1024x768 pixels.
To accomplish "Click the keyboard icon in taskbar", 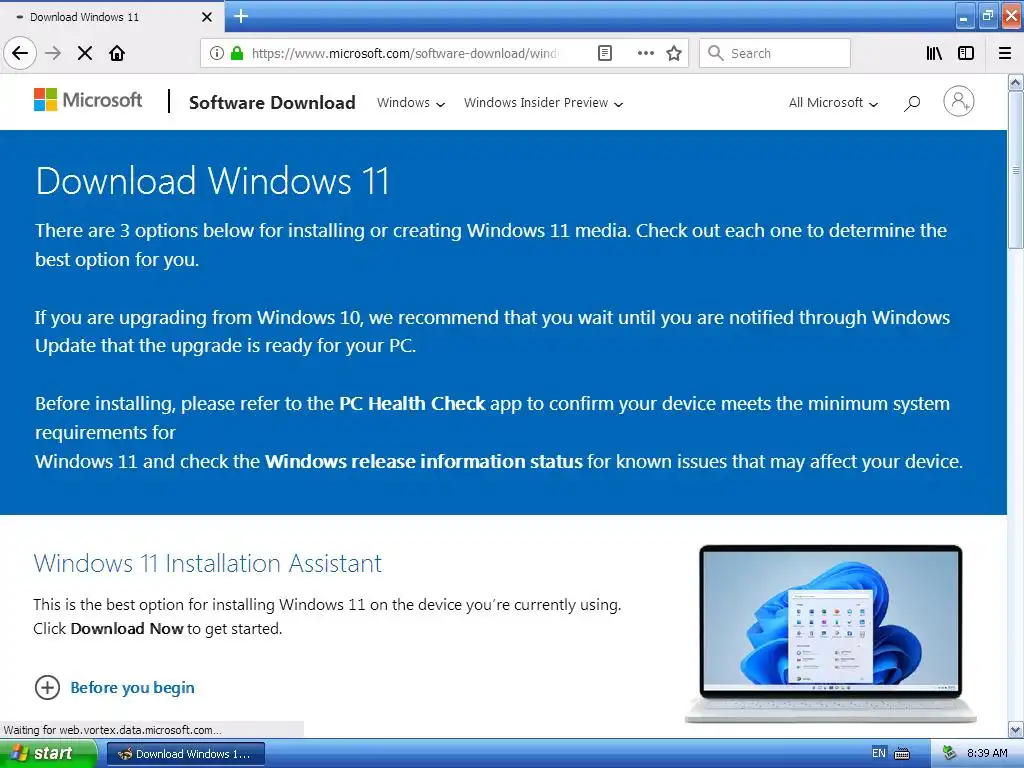I will point(902,754).
